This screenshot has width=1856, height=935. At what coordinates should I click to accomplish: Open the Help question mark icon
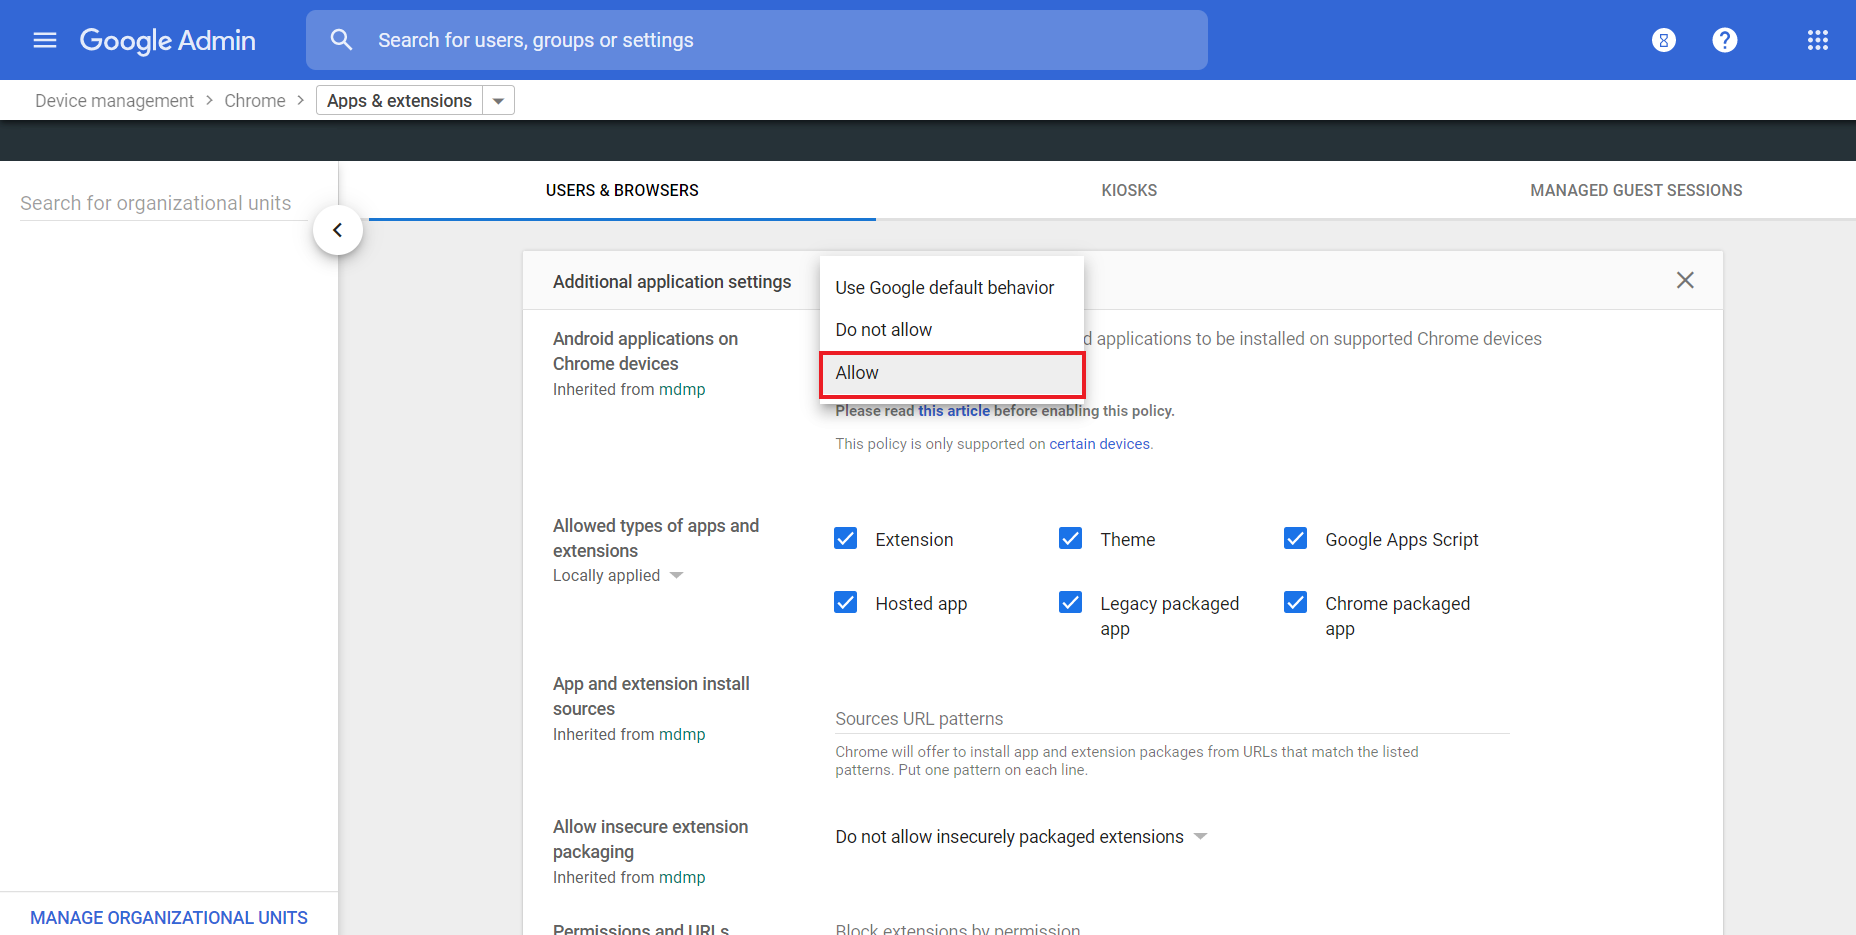(x=1725, y=40)
